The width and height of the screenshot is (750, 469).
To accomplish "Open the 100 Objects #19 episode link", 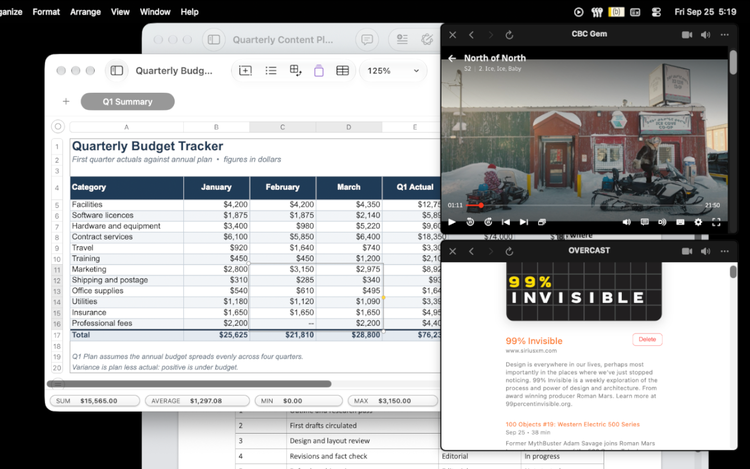I will (573, 424).
